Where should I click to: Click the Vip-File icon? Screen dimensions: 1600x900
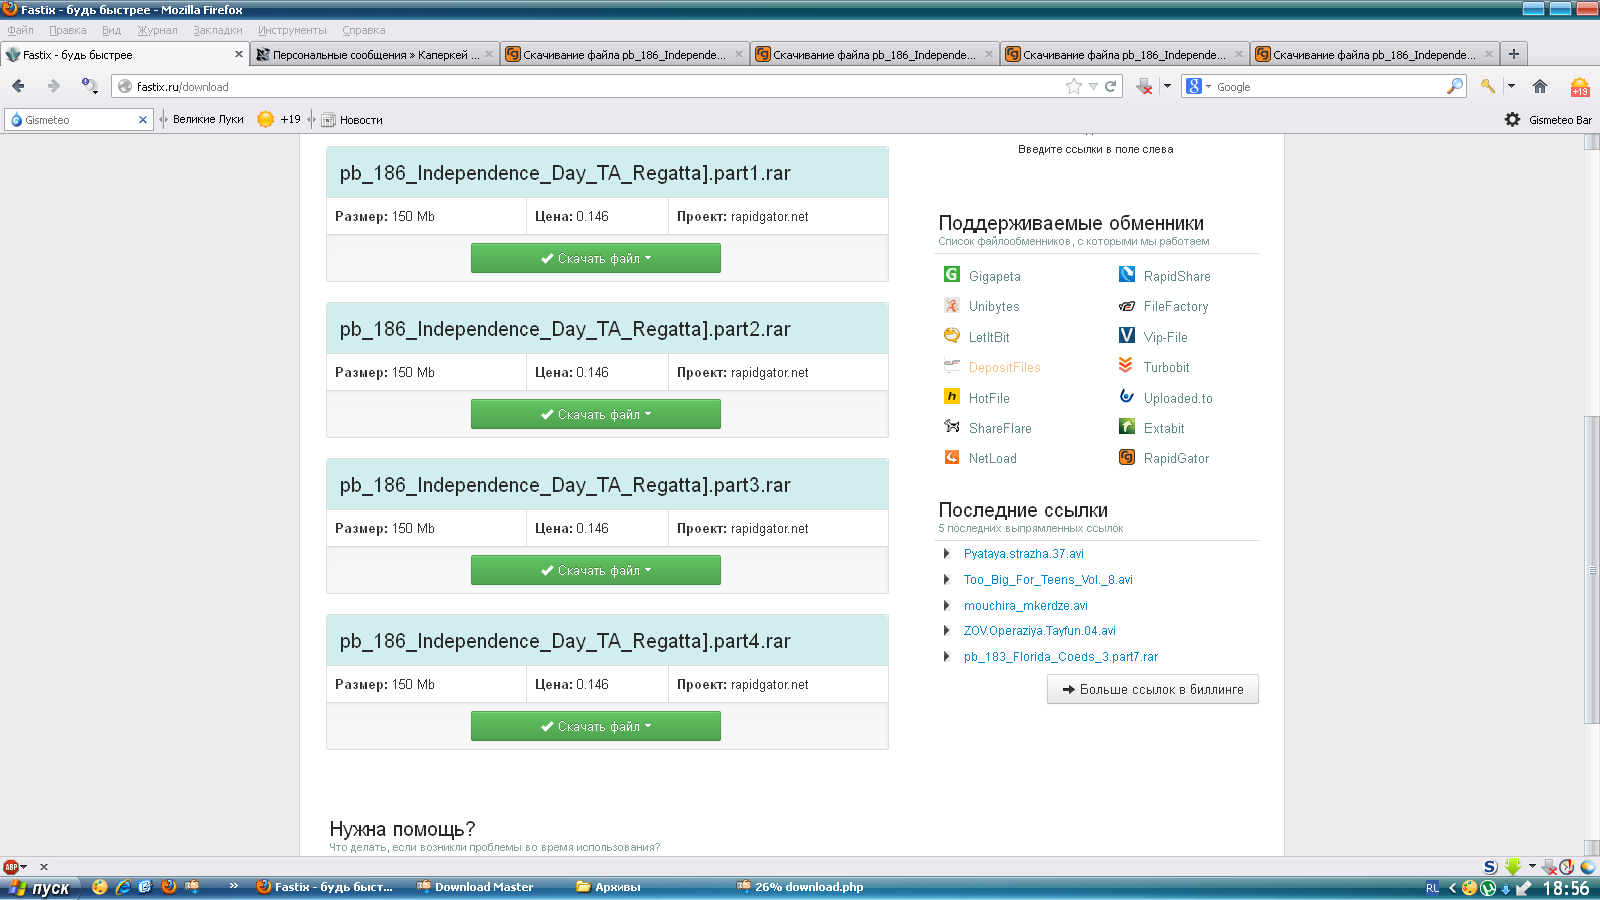coord(1127,335)
